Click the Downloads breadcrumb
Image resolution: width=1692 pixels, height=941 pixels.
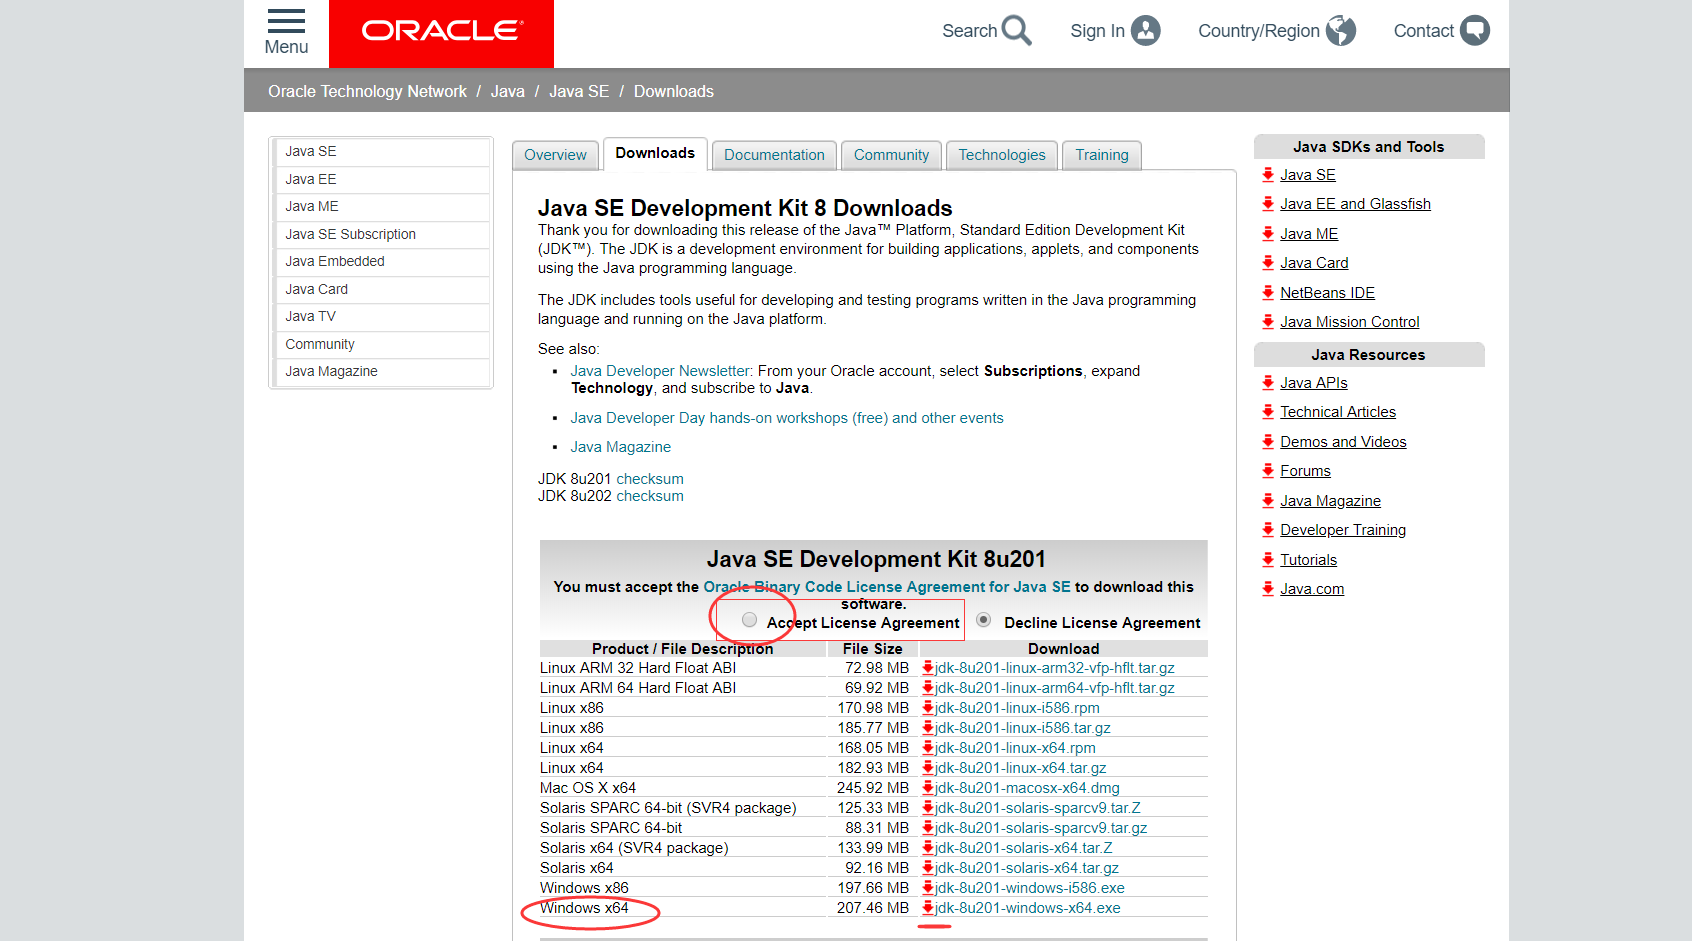click(x=674, y=91)
